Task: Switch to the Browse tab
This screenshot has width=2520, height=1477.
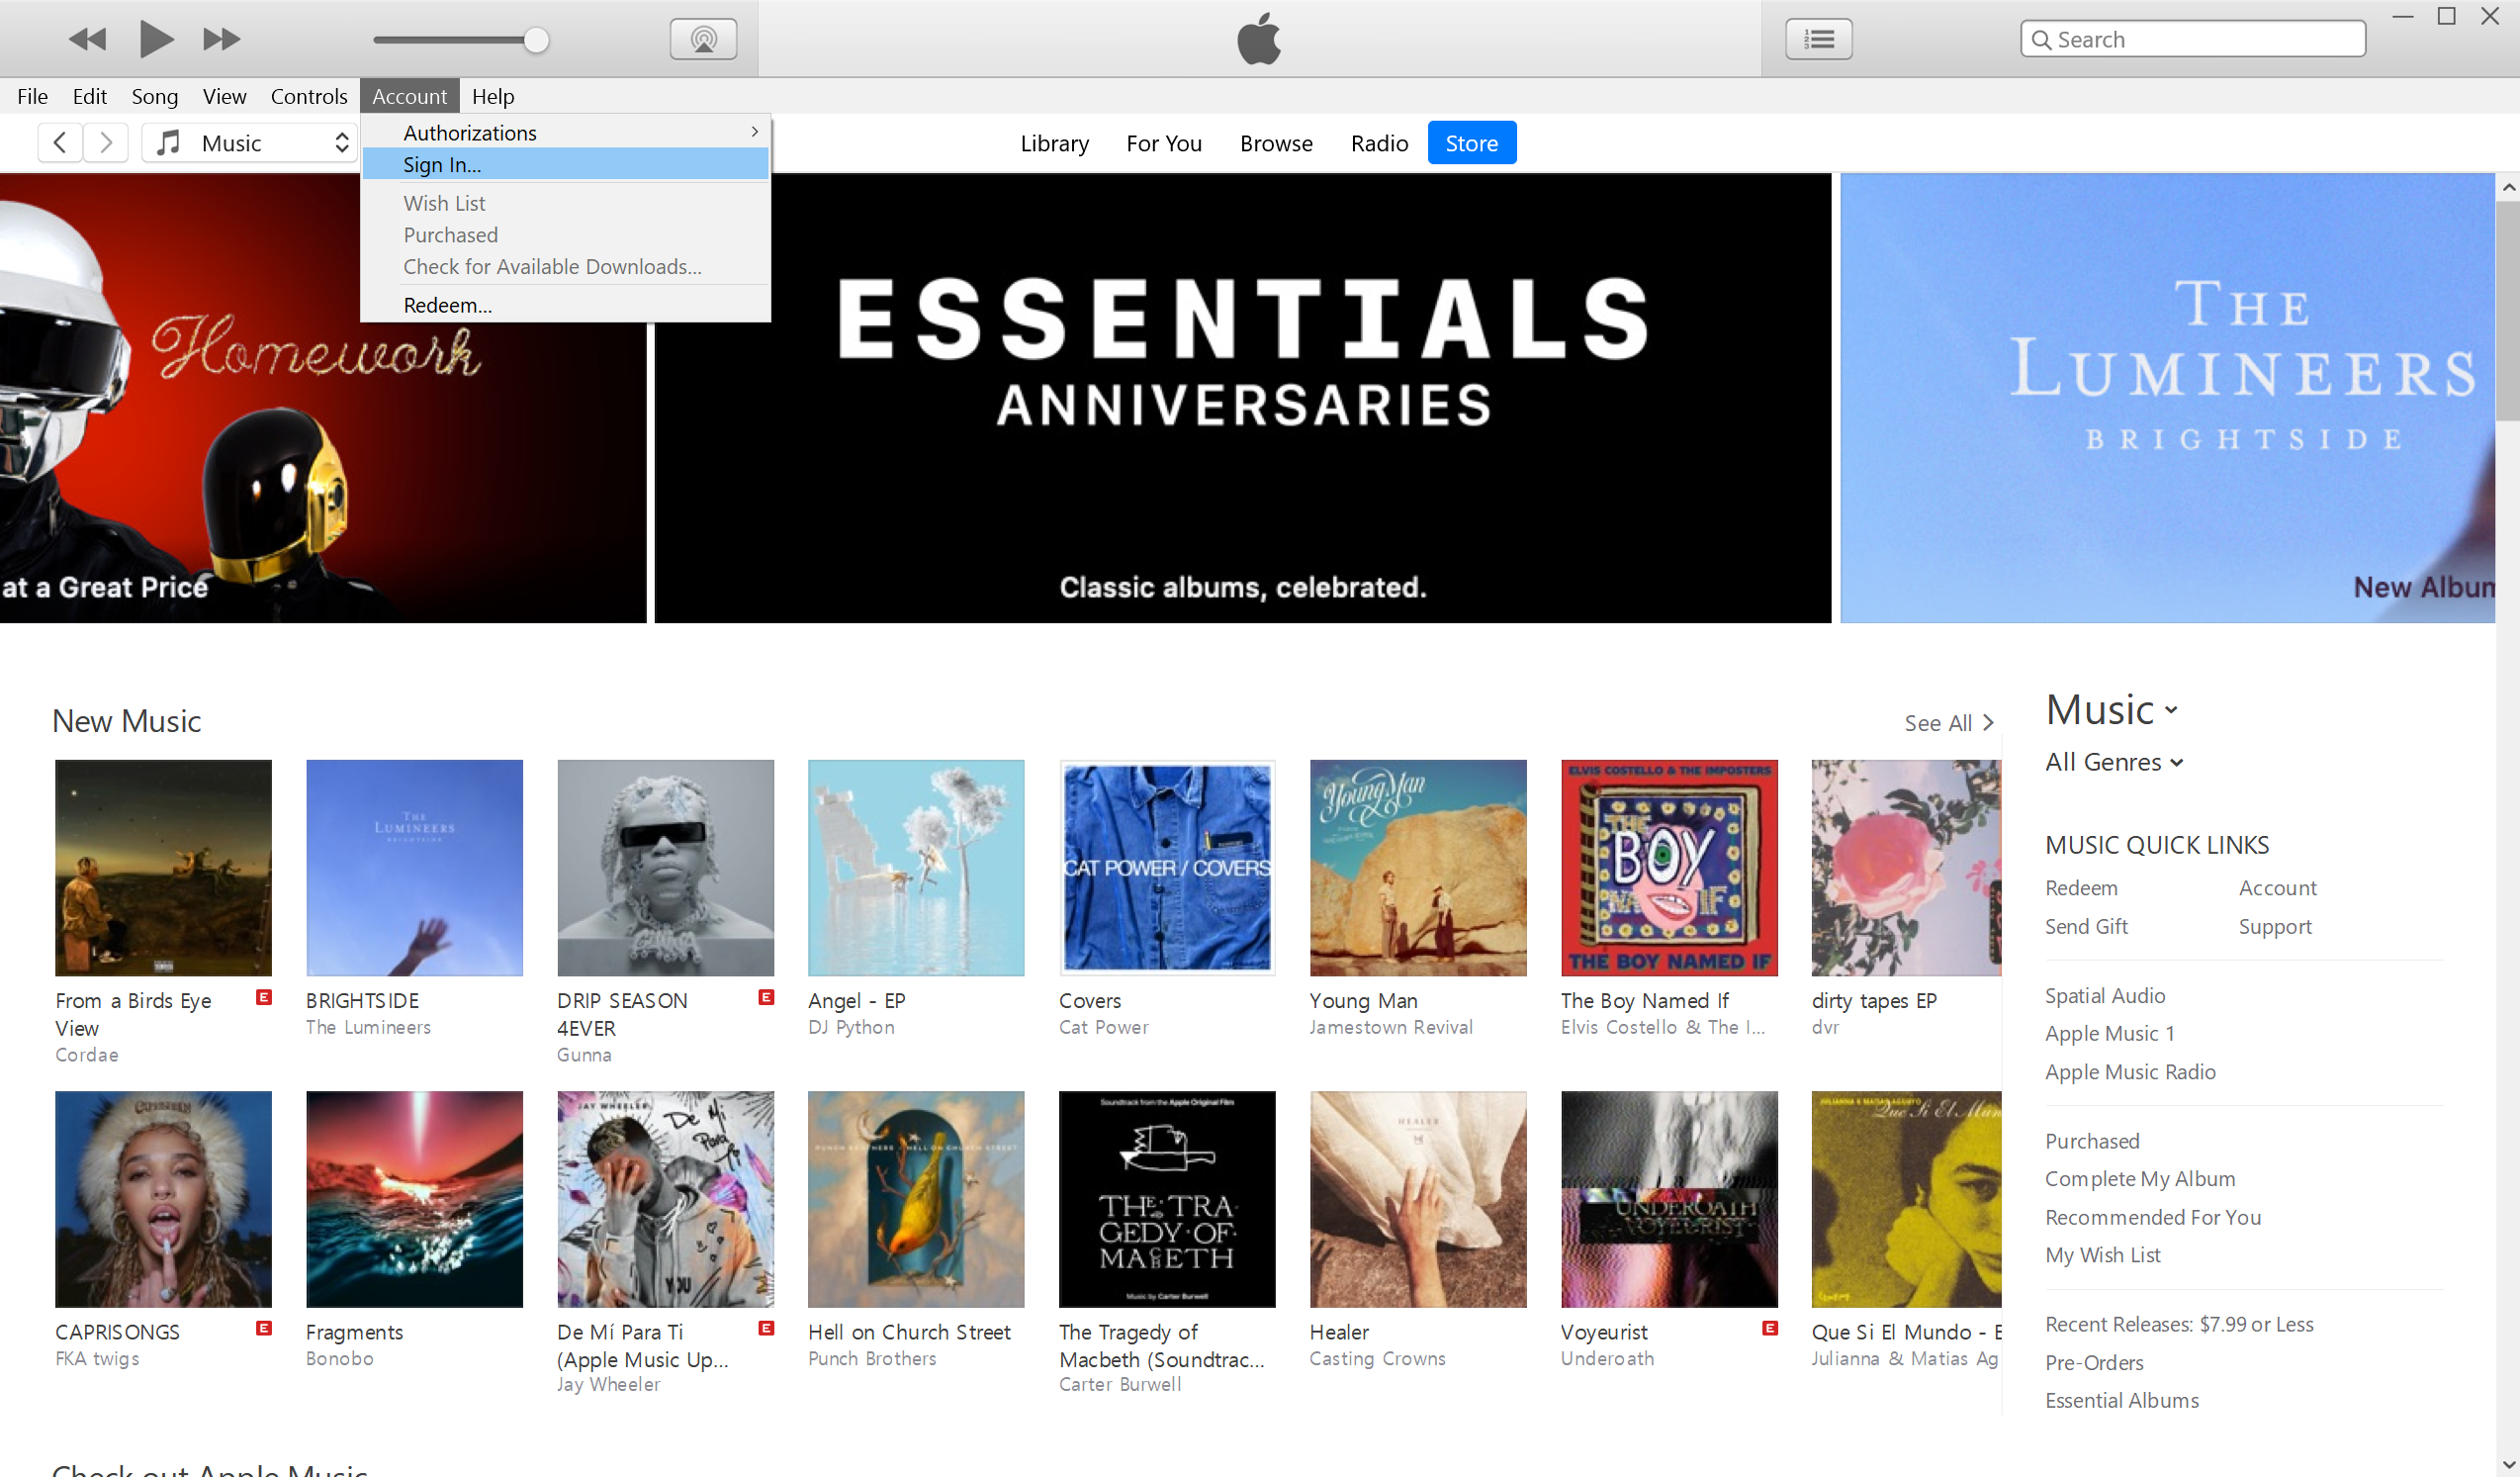Action: pos(1276,143)
